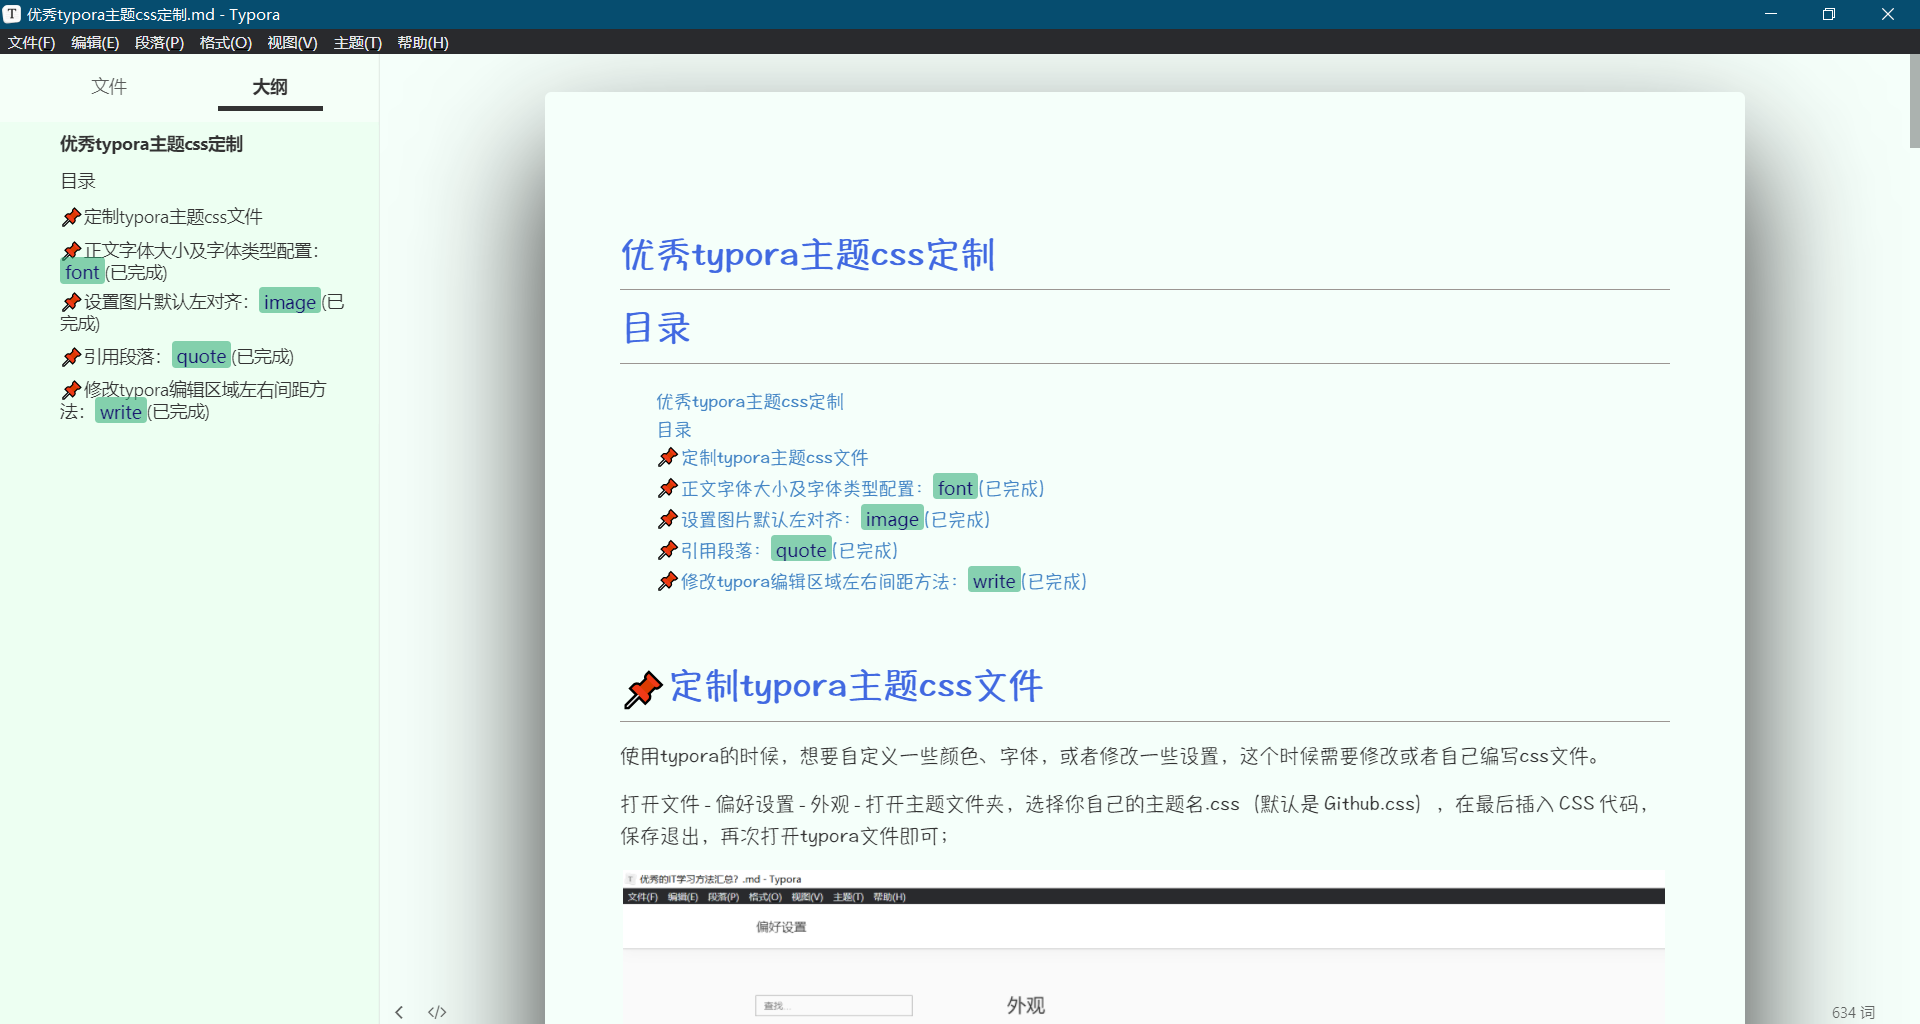Follow TOC link 优秀typora主题css定制
This screenshot has height=1024, width=1920.
click(749, 402)
